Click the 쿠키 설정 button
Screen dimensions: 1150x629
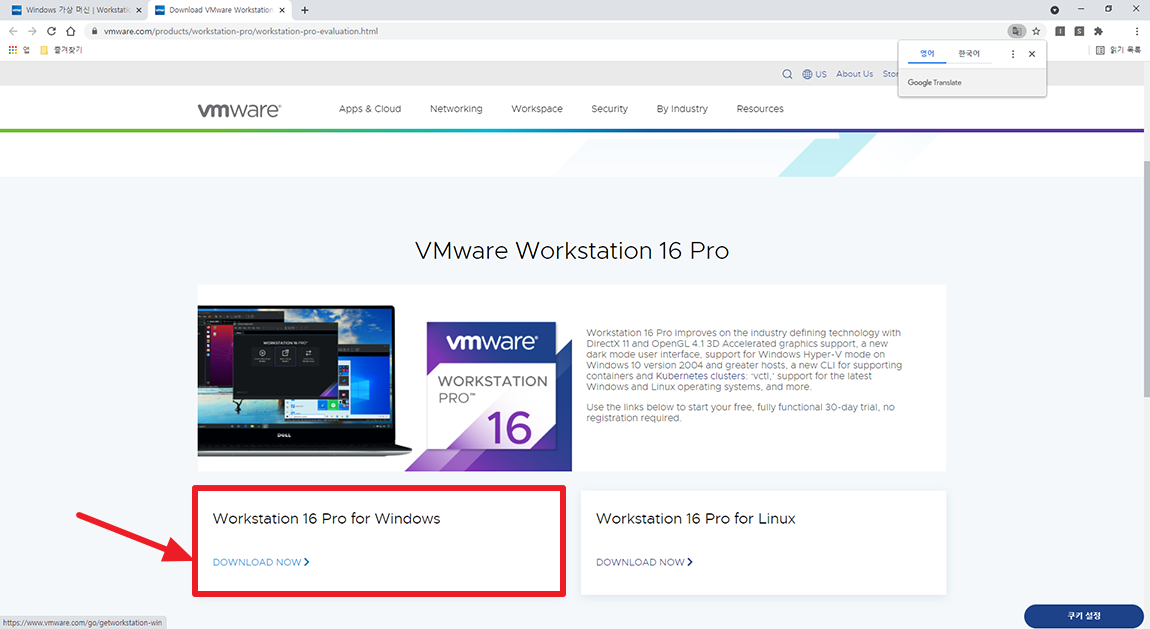pyautogui.click(x=1083, y=616)
